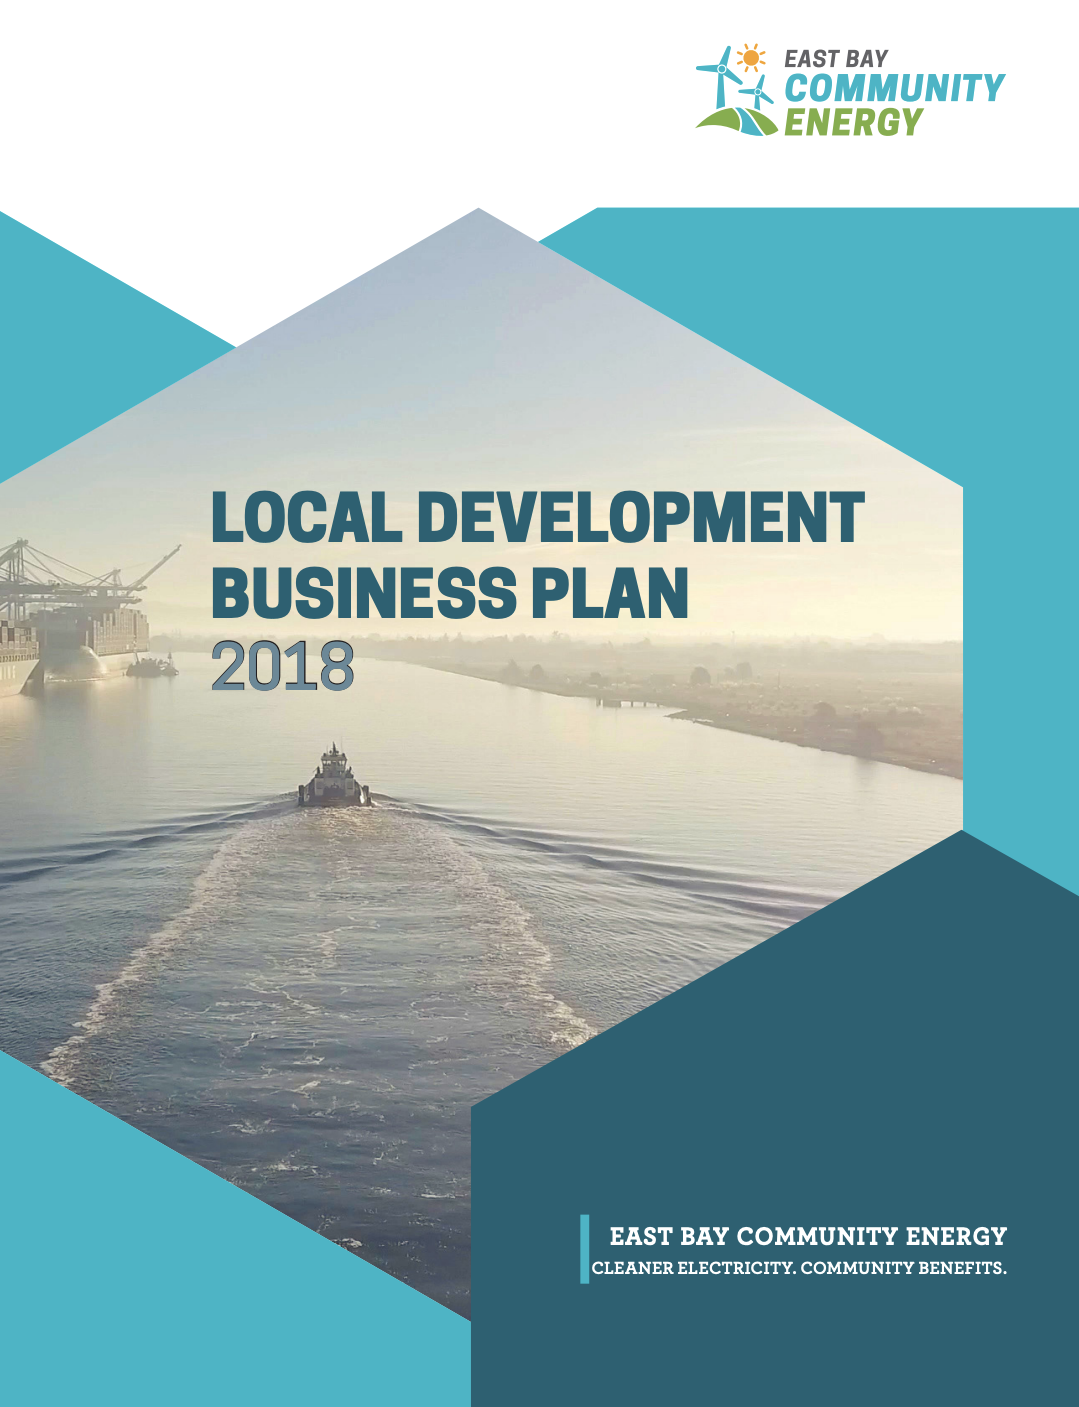Click the "2018" year text
Screen dimensions: 1079x1407
tap(283, 667)
